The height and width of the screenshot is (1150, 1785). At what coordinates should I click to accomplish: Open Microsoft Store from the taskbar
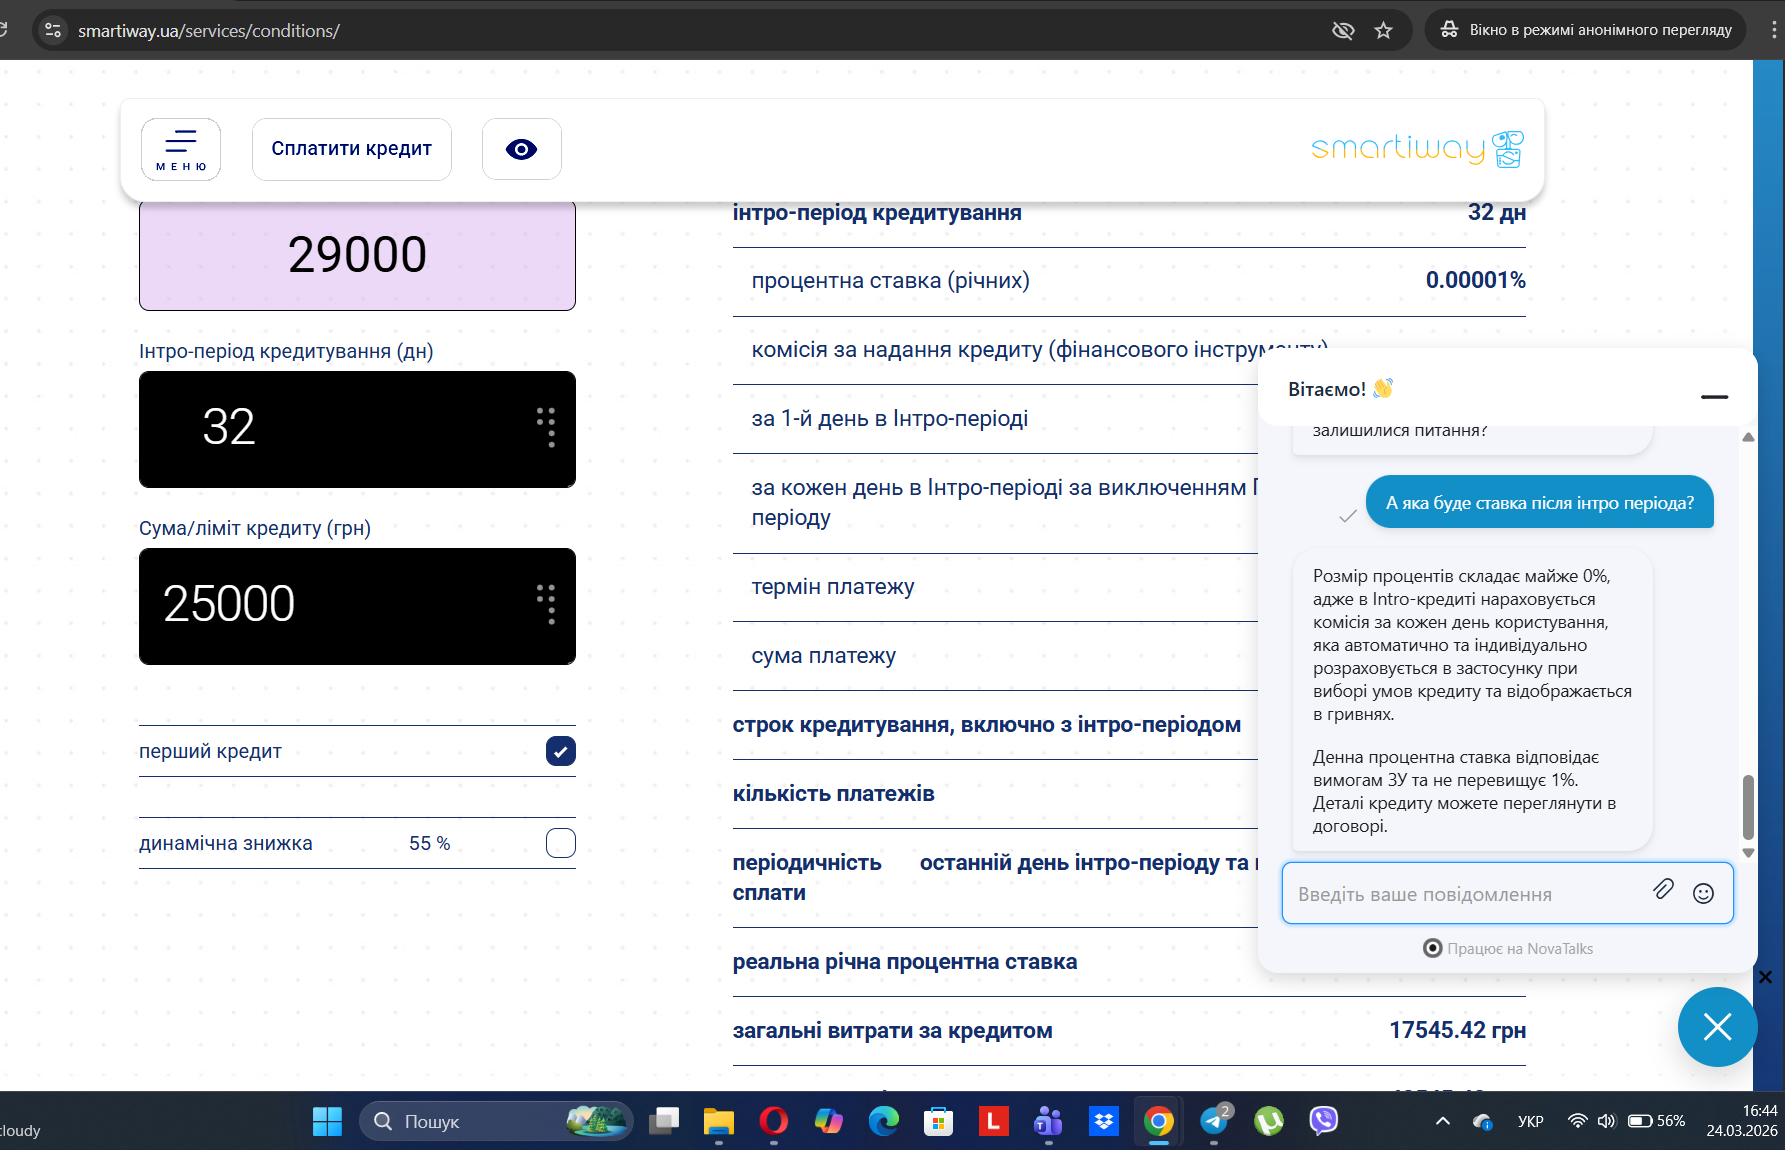click(938, 1121)
